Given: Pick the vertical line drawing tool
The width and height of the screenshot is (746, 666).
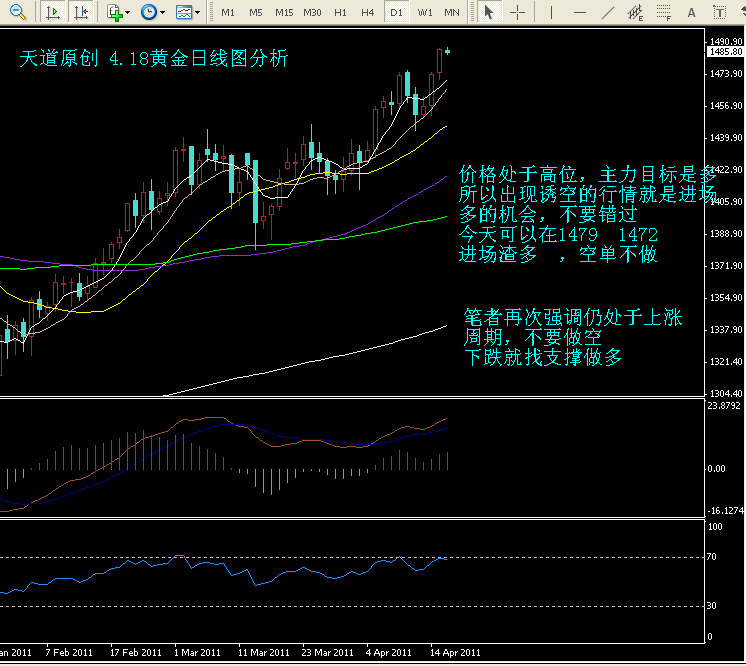Looking at the screenshot, I should coord(551,12).
